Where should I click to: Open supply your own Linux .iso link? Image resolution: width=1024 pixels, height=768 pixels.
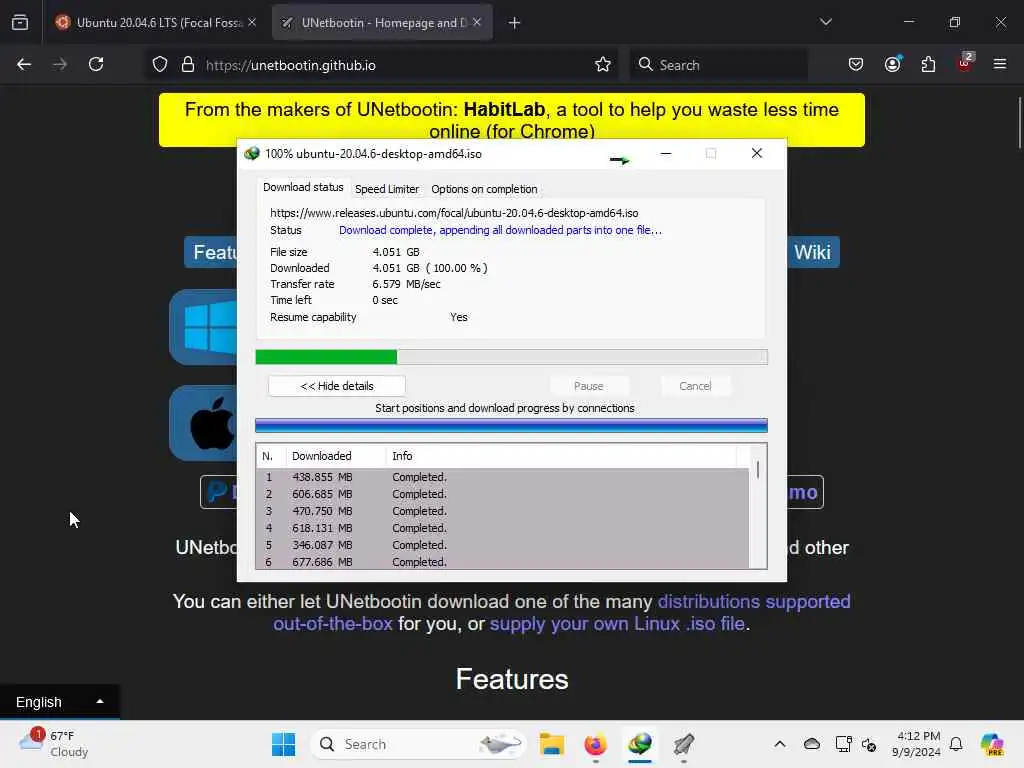tap(617, 624)
